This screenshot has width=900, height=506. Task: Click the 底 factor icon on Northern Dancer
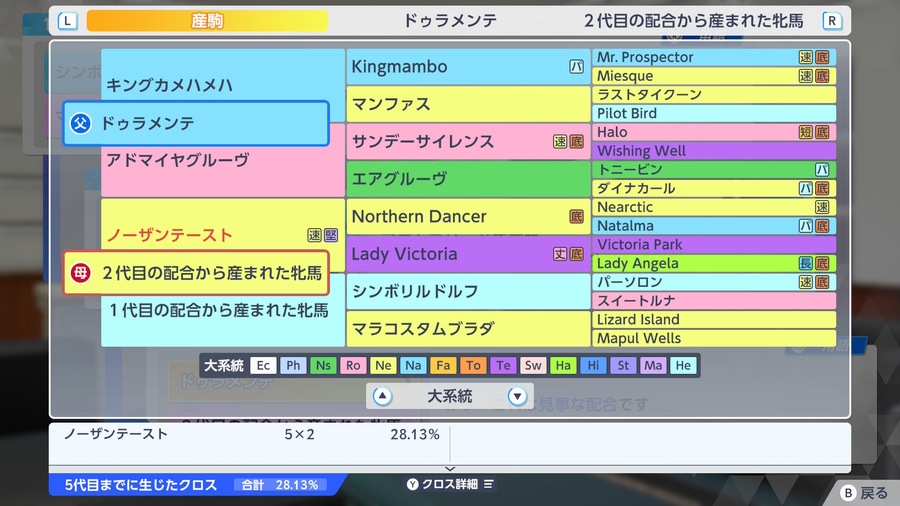pos(576,216)
